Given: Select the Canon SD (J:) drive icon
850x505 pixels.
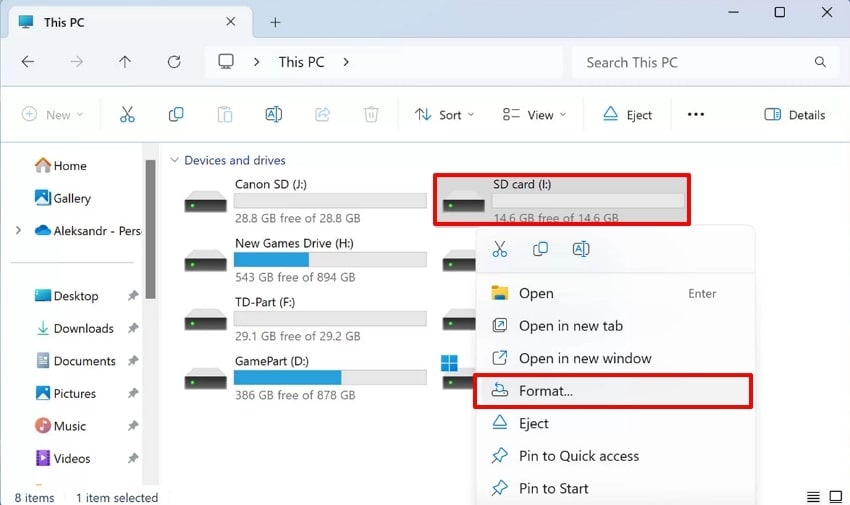Looking at the screenshot, I should tap(205, 201).
